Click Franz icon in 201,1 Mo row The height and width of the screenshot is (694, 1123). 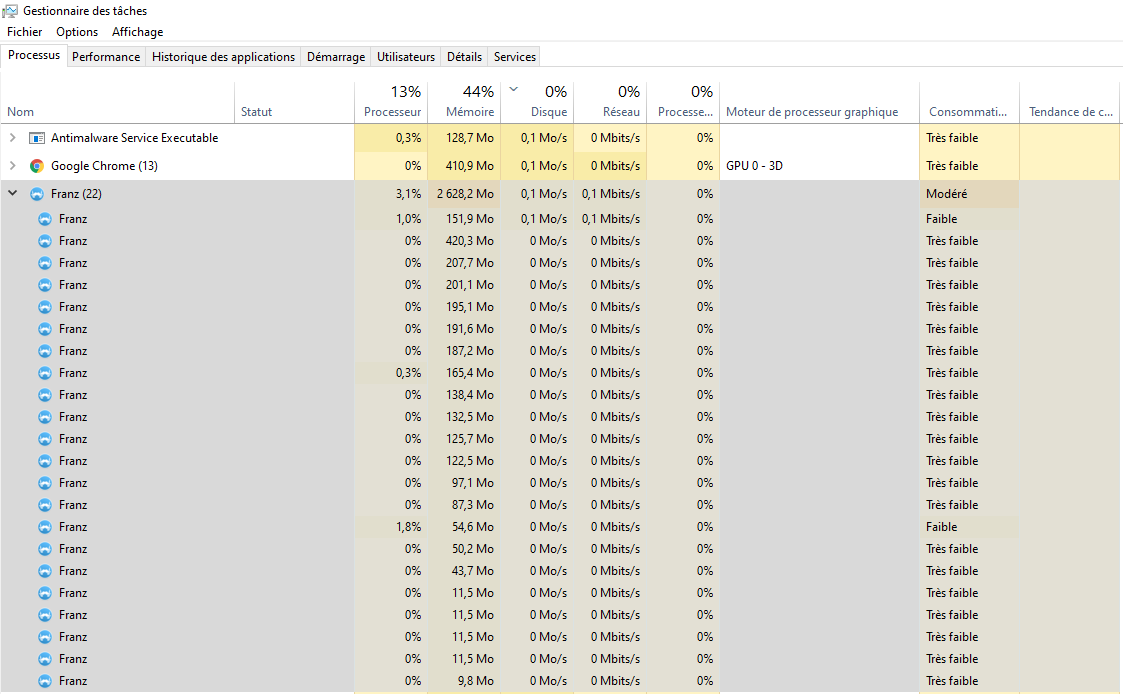(x=44, y=285)
